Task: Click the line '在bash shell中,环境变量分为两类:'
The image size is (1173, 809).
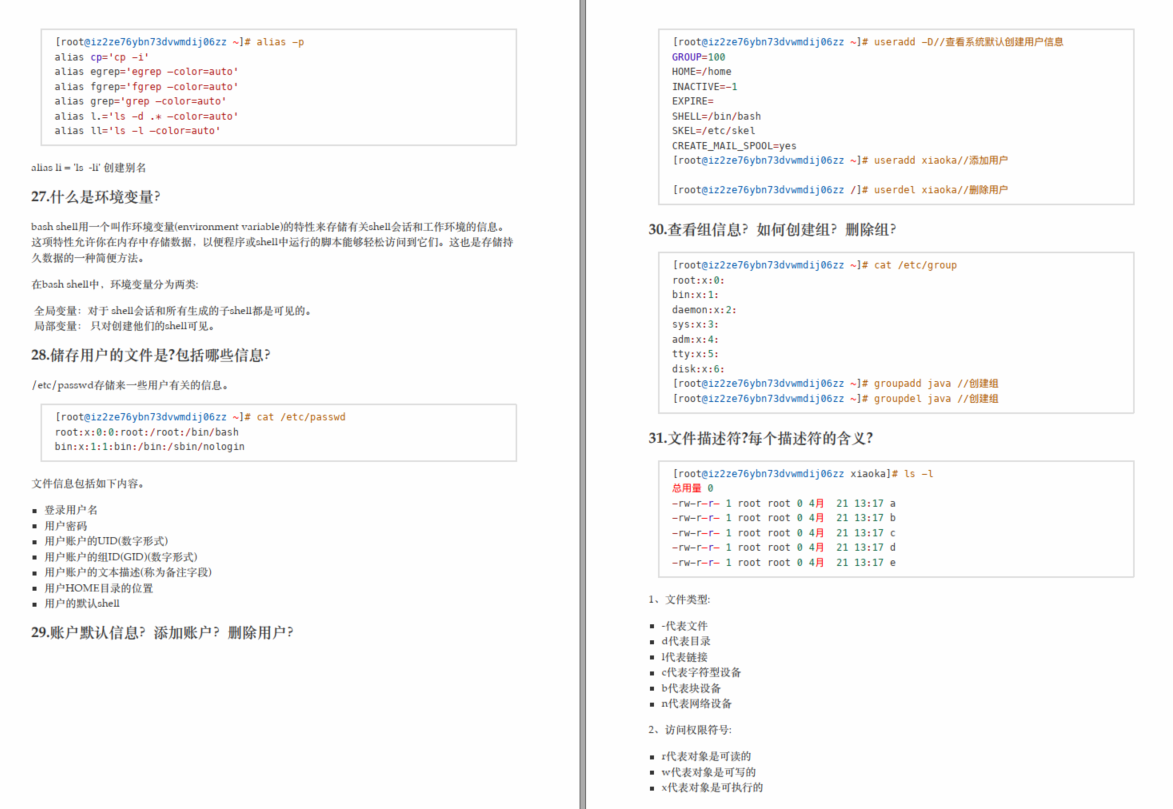Action: (x=114, y=284)
